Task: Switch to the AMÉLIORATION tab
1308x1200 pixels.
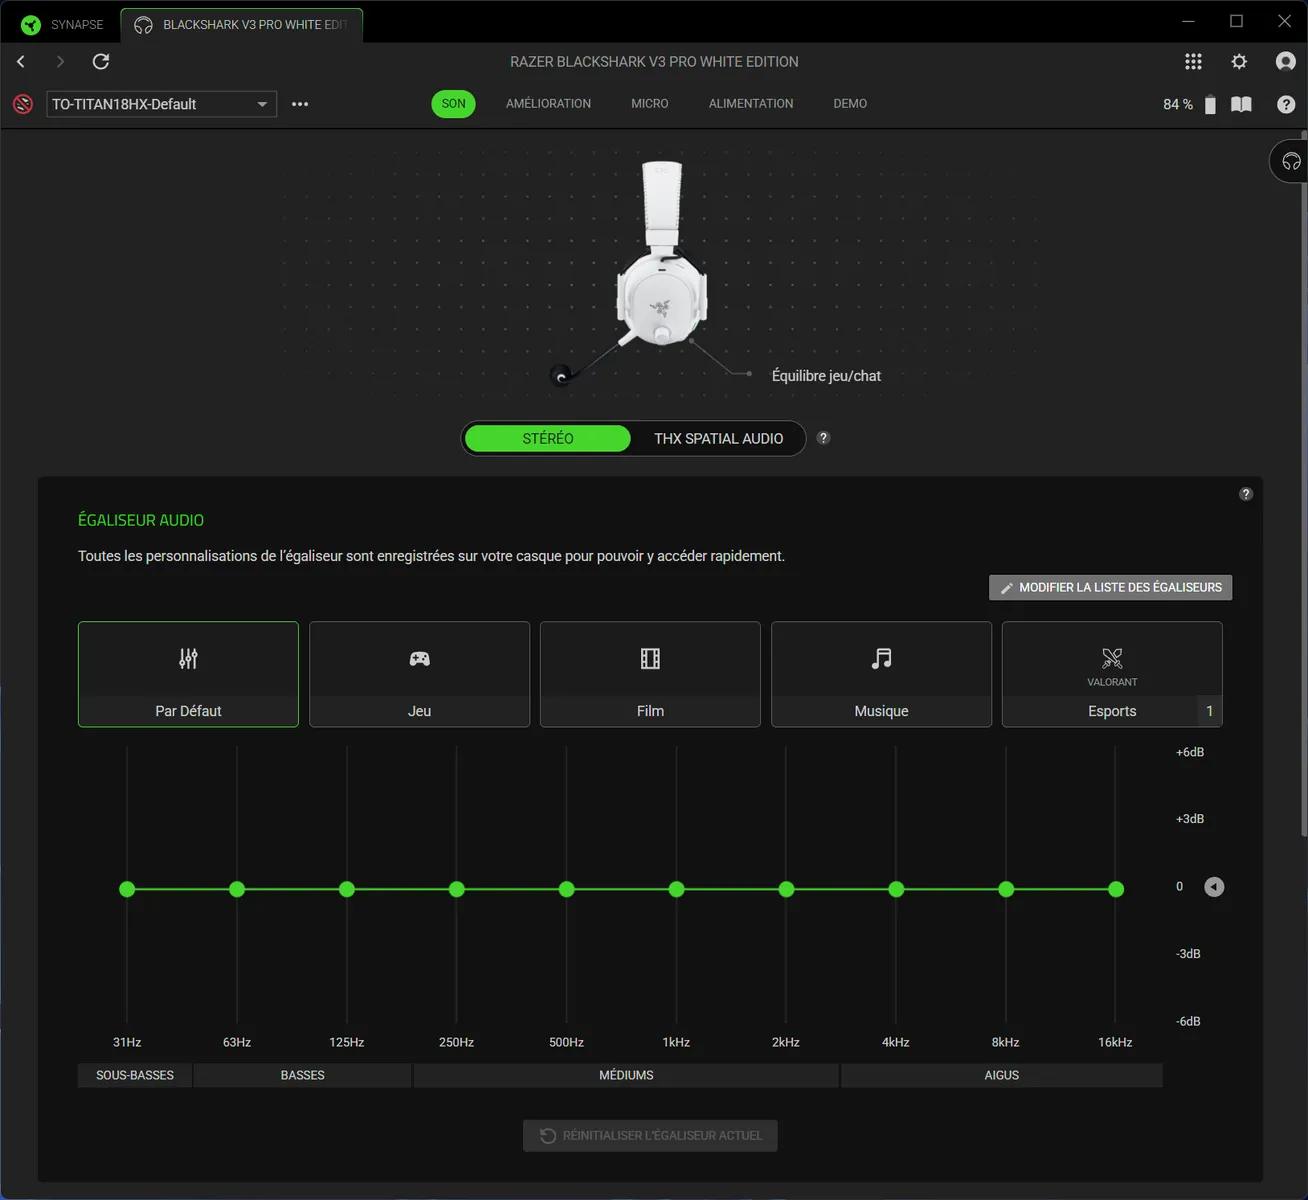Action: (548, 104)
